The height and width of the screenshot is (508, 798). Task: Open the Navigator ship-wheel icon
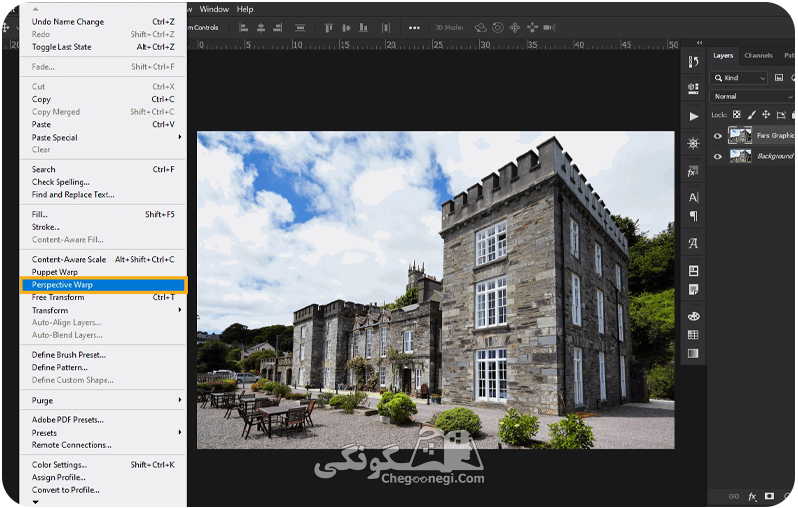coord(693,143)
